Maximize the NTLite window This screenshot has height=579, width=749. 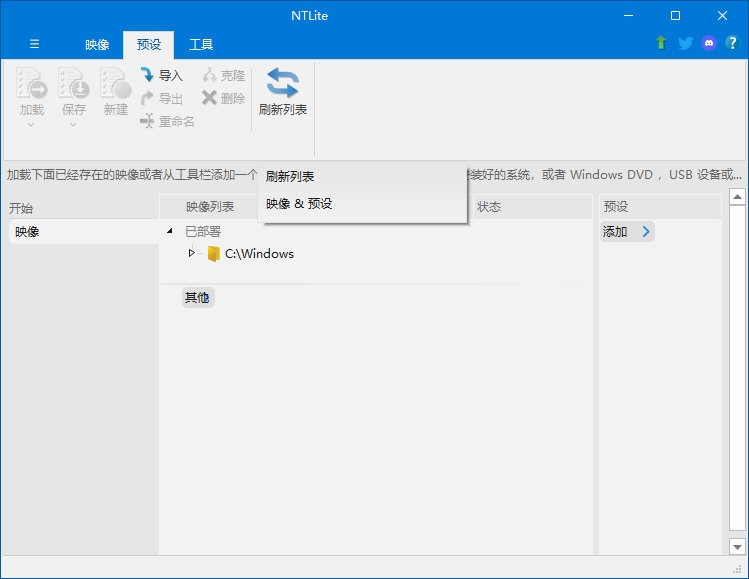pos(675,16)
